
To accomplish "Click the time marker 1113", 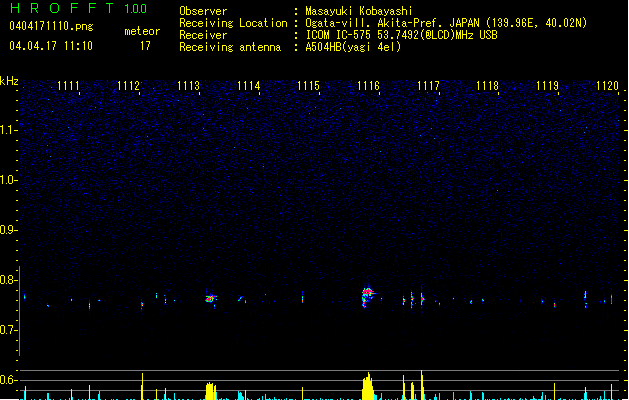I will (188, 86).
